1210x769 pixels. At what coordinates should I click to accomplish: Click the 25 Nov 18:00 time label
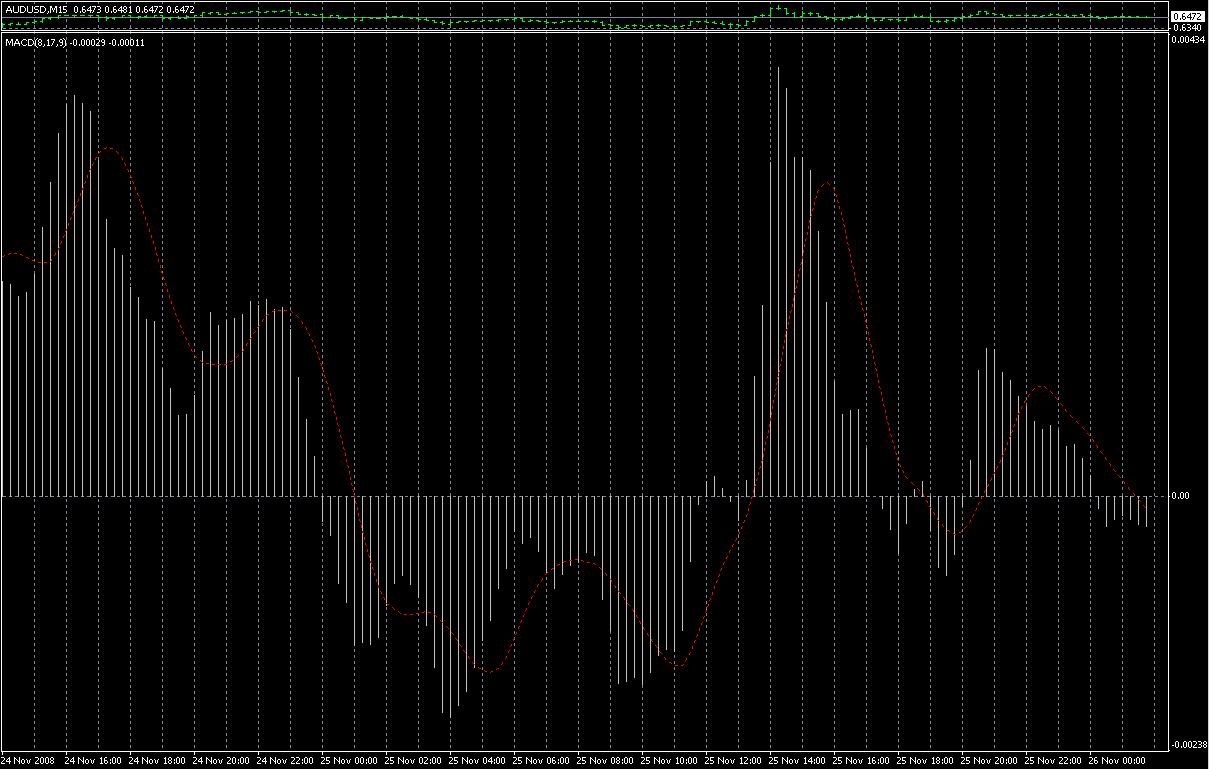[925, 760]
